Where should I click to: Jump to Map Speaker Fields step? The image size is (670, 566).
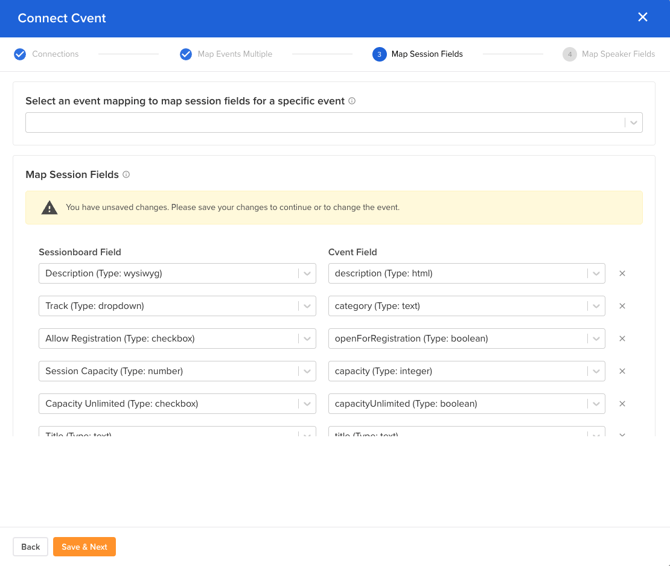coord(618,54)
